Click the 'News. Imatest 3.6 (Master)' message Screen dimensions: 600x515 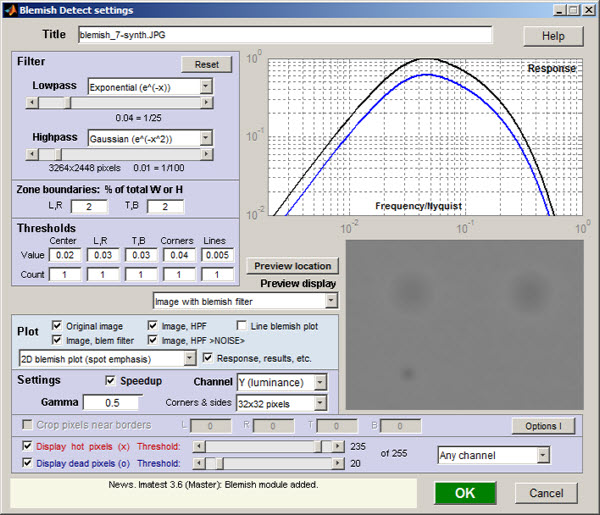pos(213,485)
